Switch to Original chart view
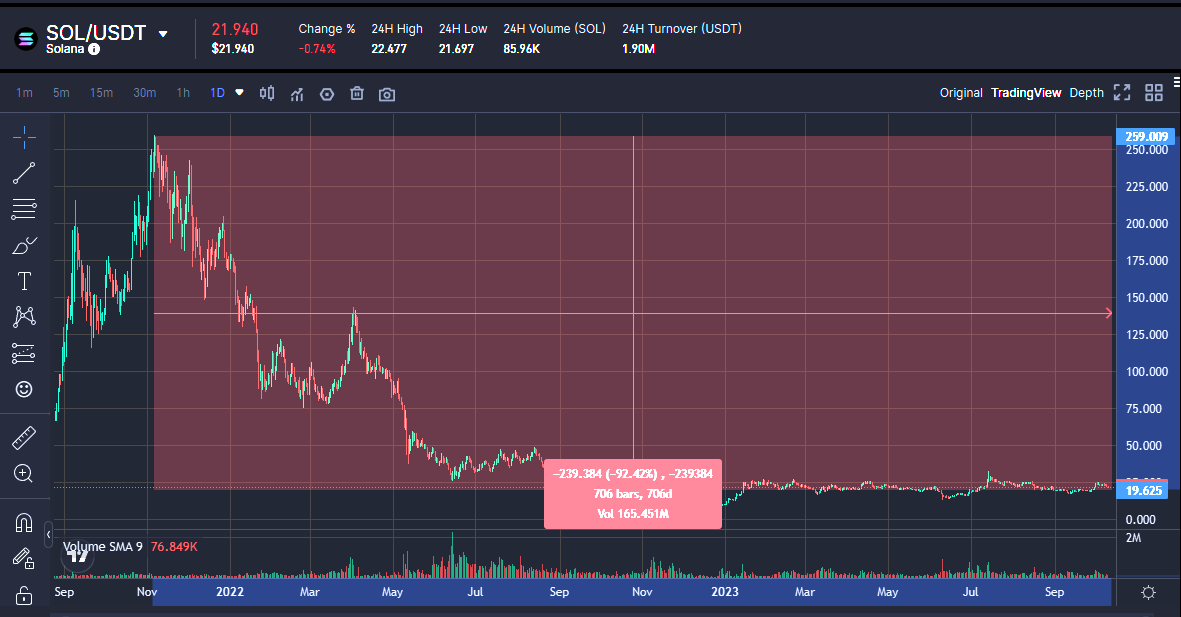 [x=961, y=93]
